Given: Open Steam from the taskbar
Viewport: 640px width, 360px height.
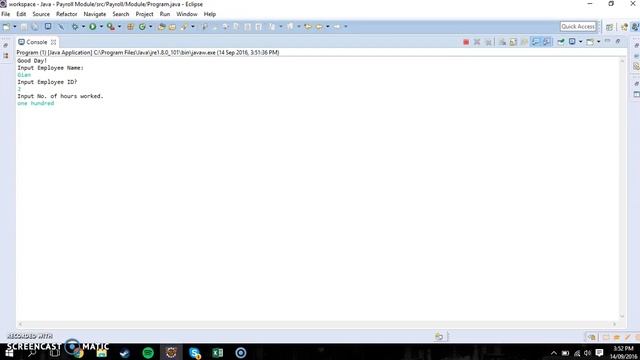Looking at the screenshot, I should point(125,352).
